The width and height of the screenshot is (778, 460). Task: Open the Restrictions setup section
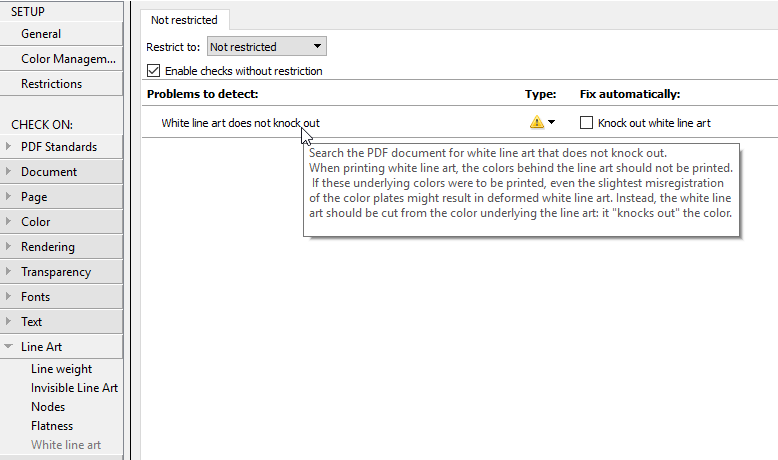coord(61,84)
